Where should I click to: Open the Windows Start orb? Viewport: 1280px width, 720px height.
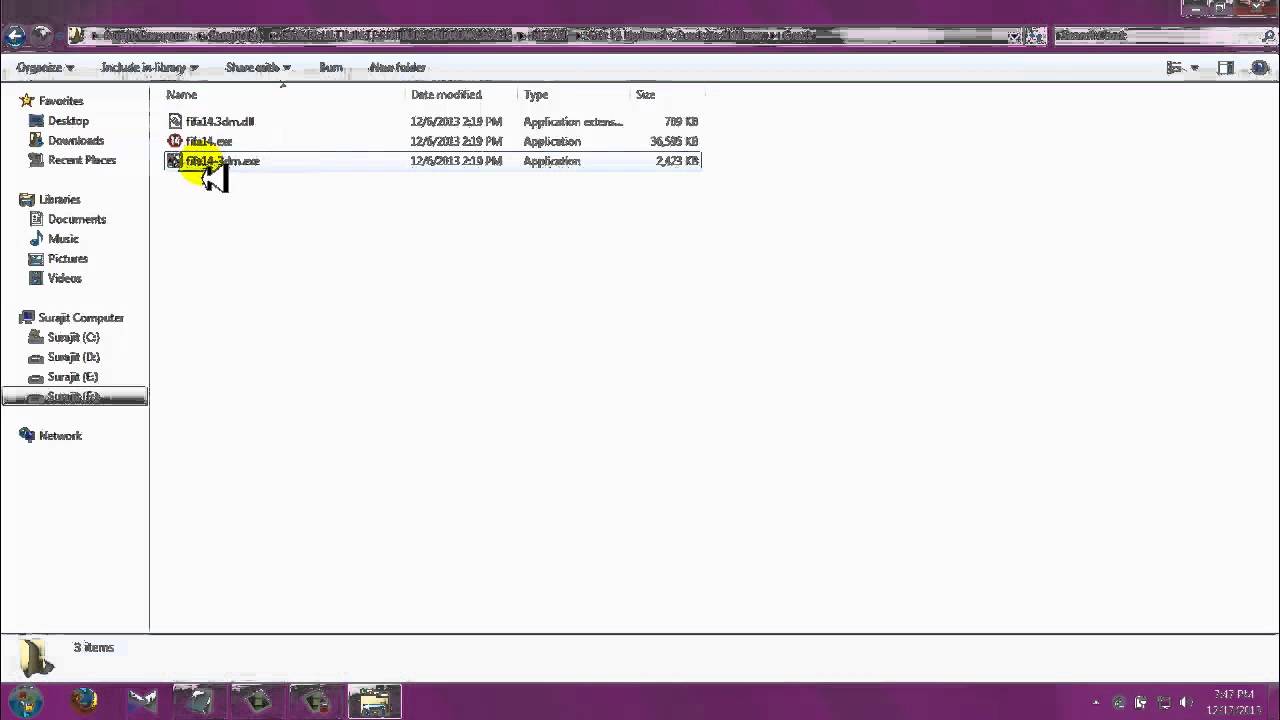coord(25,702)
